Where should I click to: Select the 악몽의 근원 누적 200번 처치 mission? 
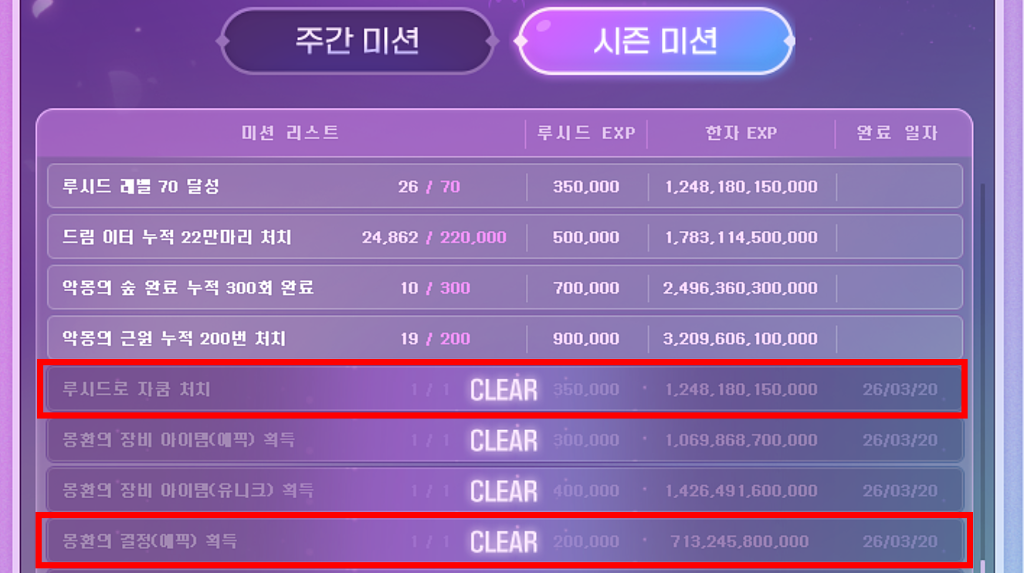(173, 339)
